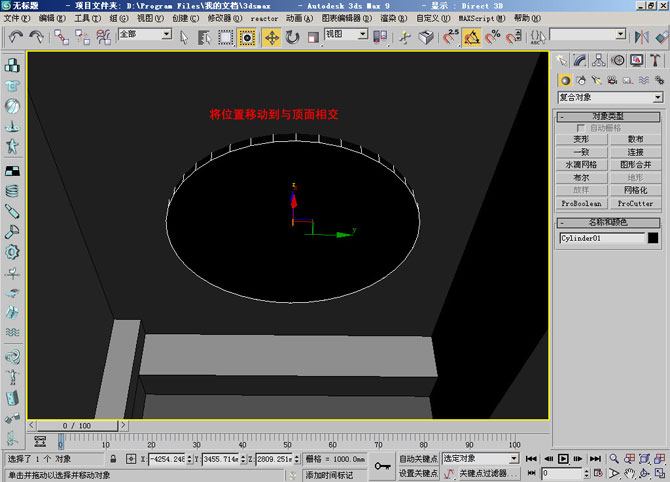Open the 文件 menu
This screenshot has height=482, width=670.
(x=17, y=18)
